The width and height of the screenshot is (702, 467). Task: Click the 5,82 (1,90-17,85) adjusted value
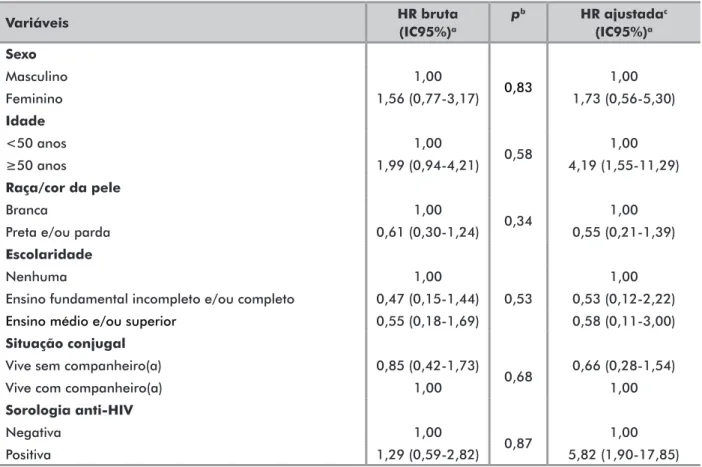click(624, 454)
